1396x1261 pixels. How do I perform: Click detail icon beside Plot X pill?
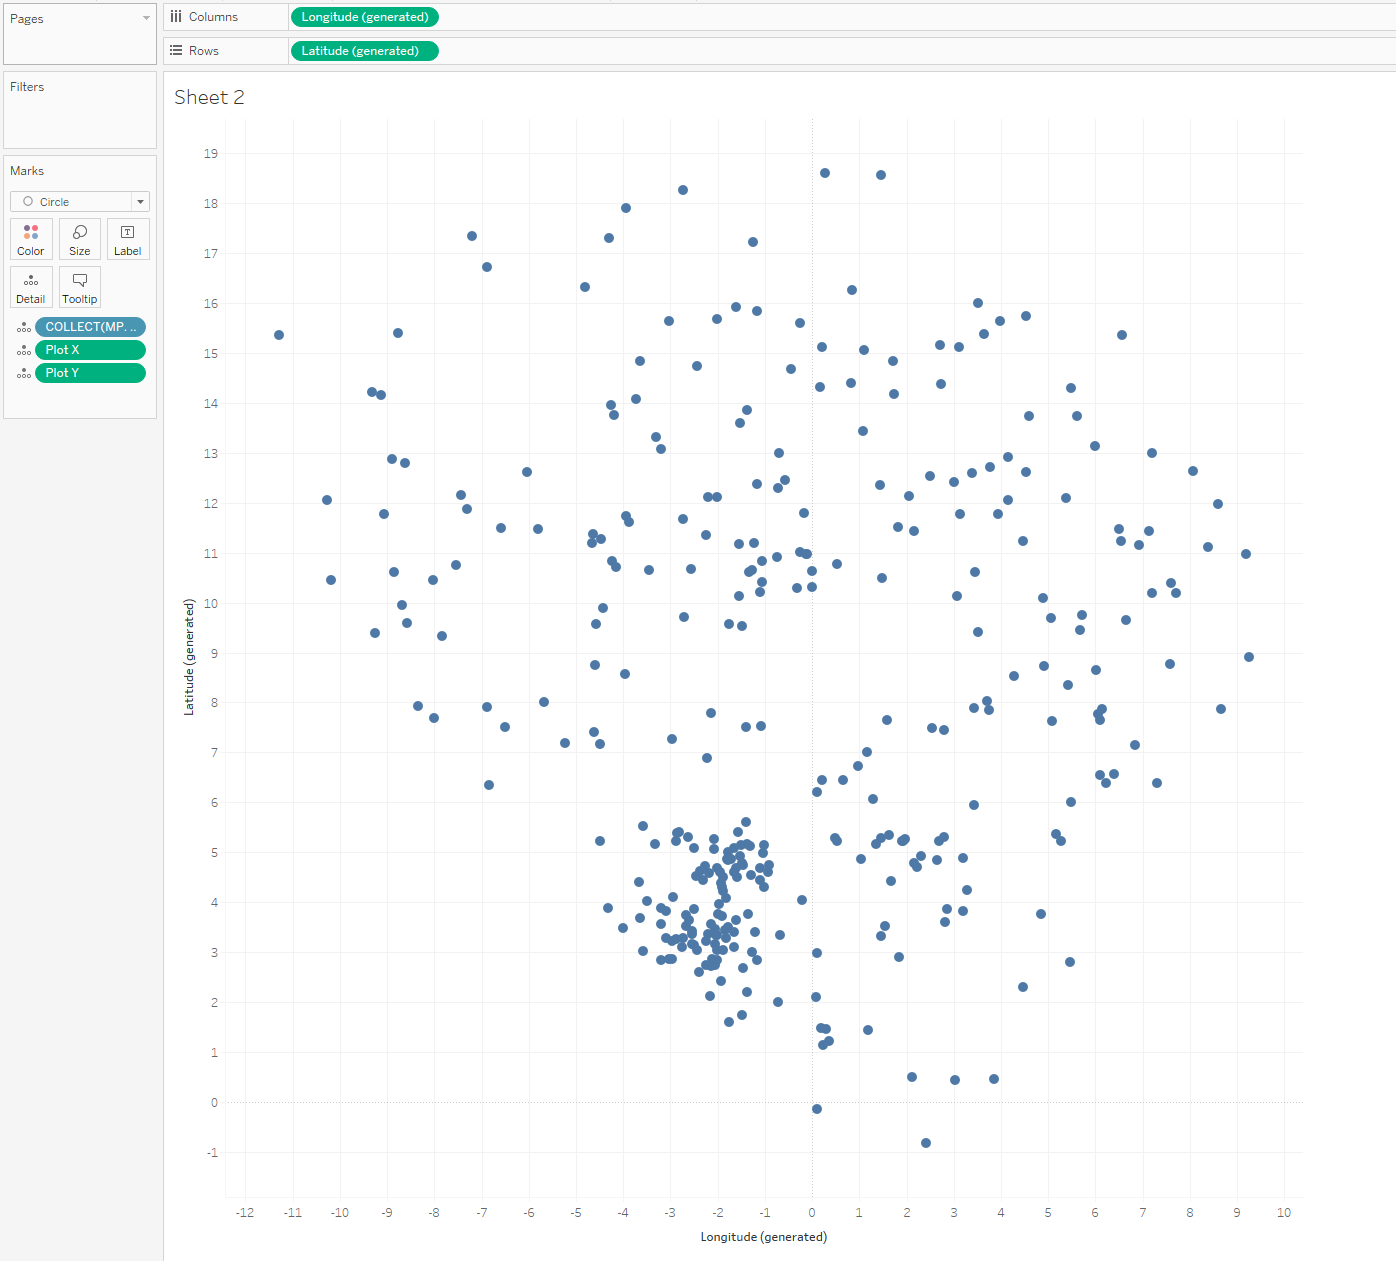pos(24,350)
